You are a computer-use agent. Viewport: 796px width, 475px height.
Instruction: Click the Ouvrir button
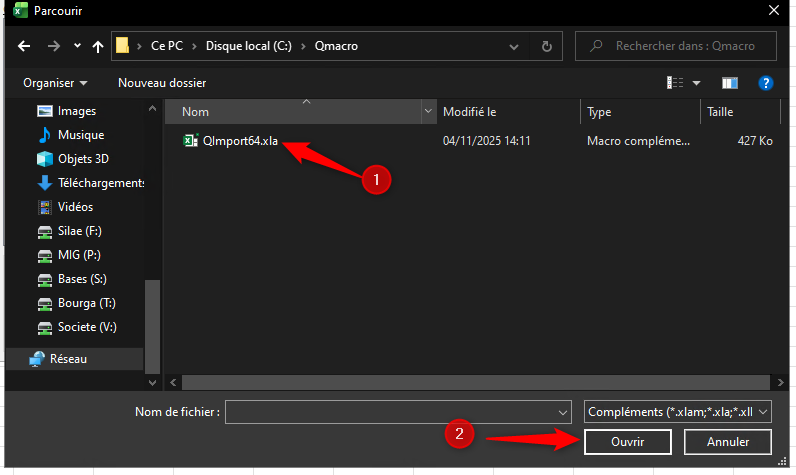(627, 441)
